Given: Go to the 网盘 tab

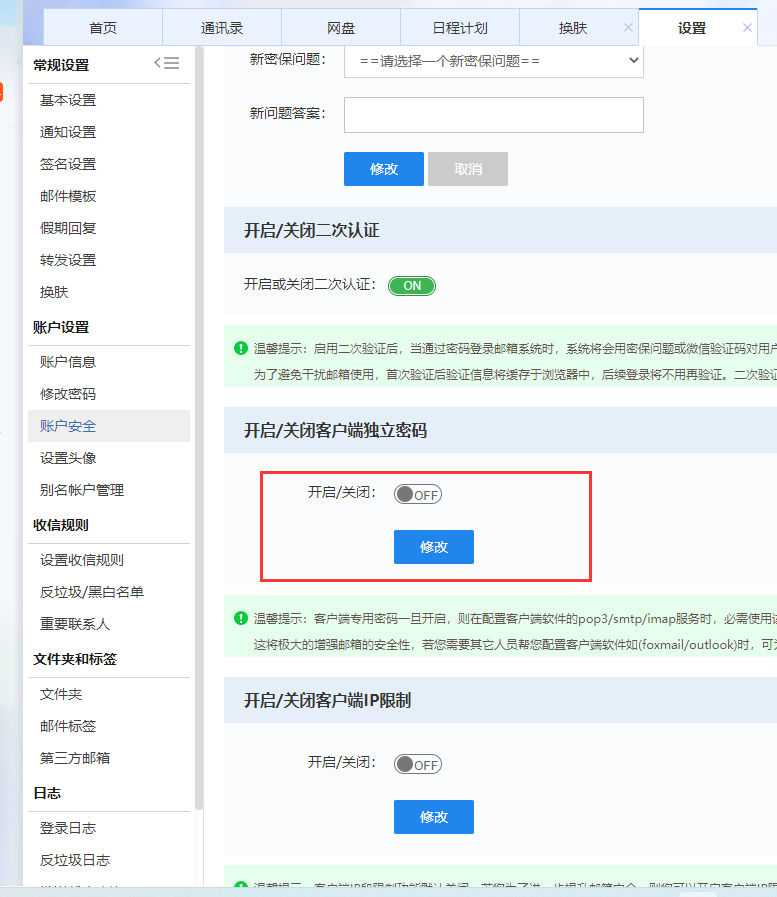Looking at the screenshot, I should [340, 28].
